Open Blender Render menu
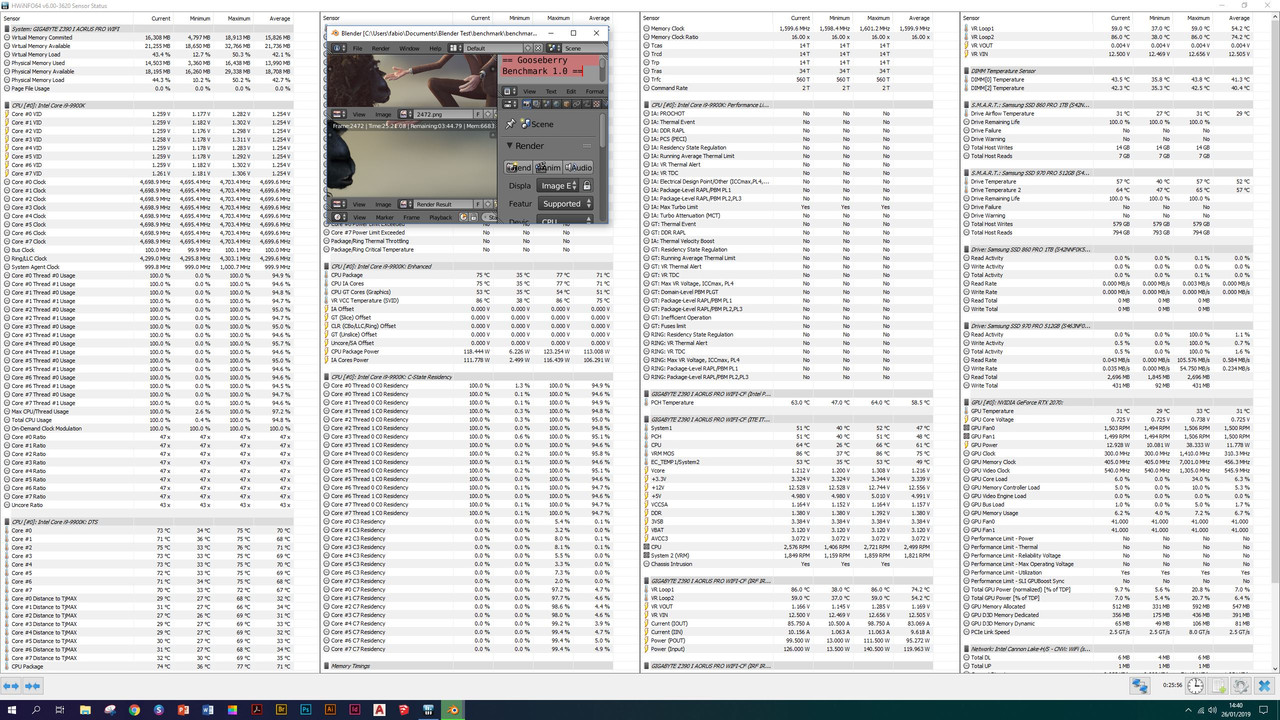This screenshot has width=1280, height=720. tap(381, 48)
